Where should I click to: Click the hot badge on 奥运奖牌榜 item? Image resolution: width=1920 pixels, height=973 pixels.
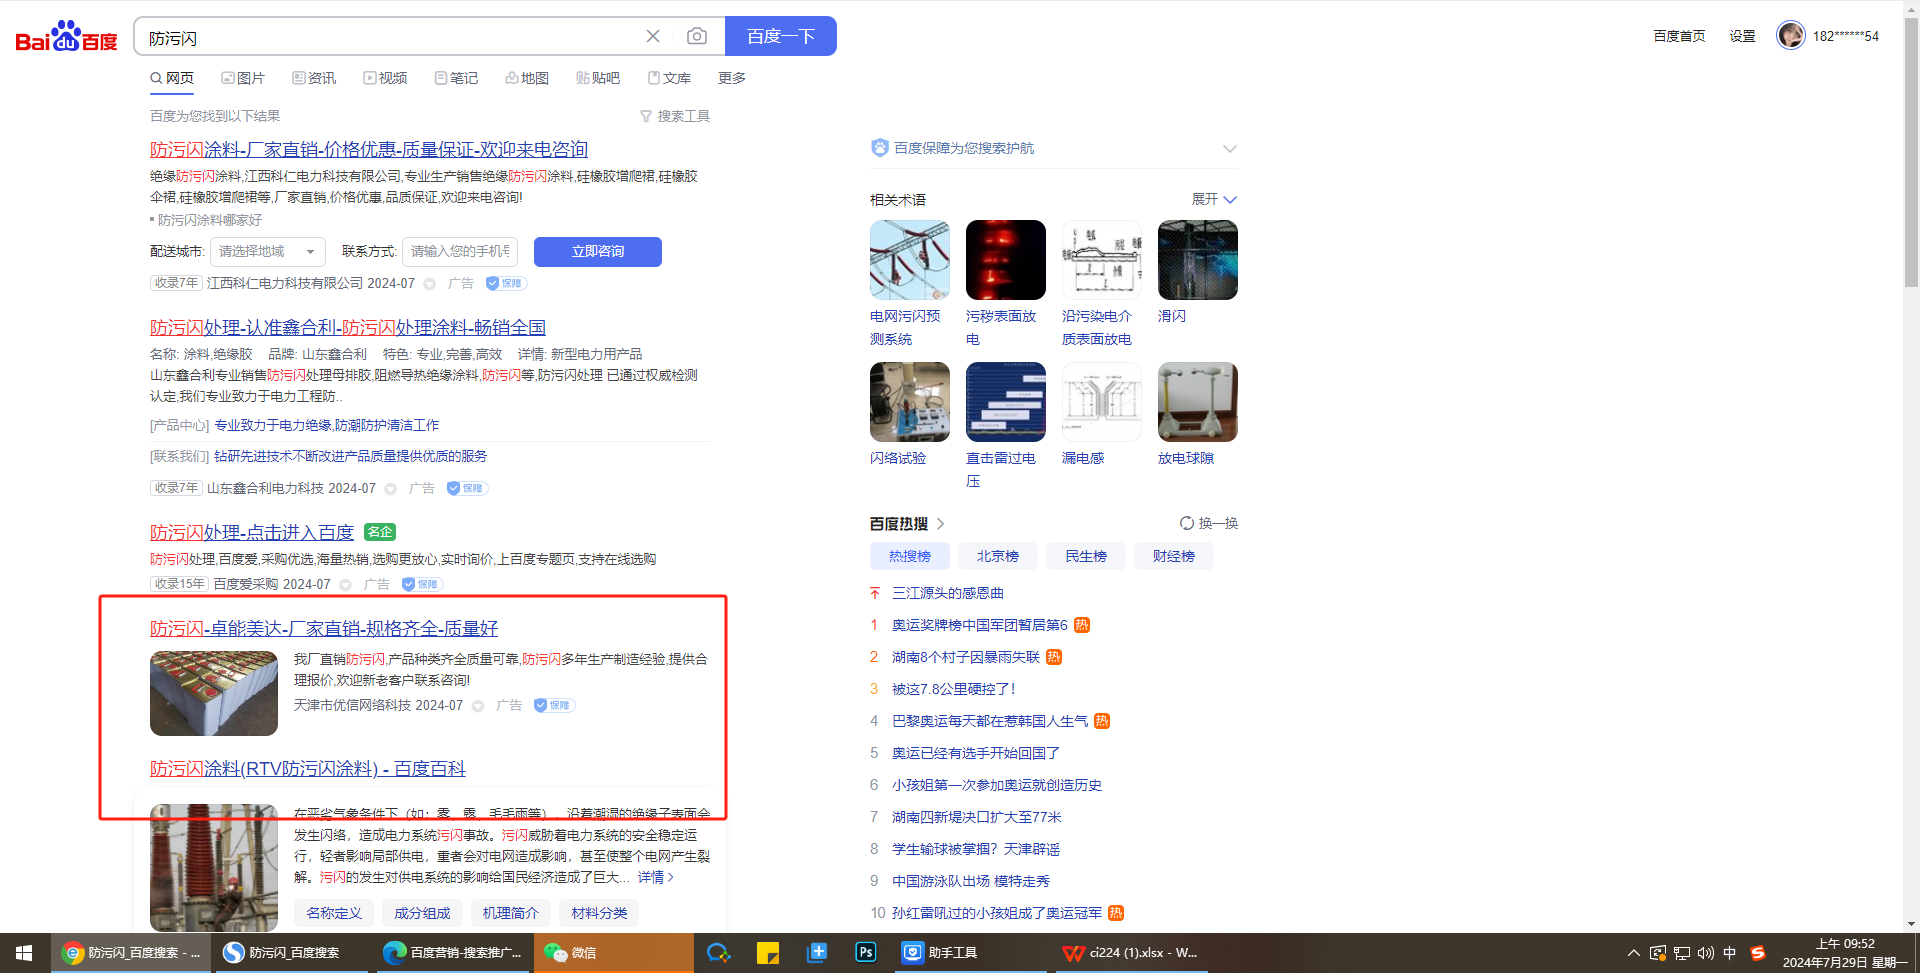(1082, 625)
